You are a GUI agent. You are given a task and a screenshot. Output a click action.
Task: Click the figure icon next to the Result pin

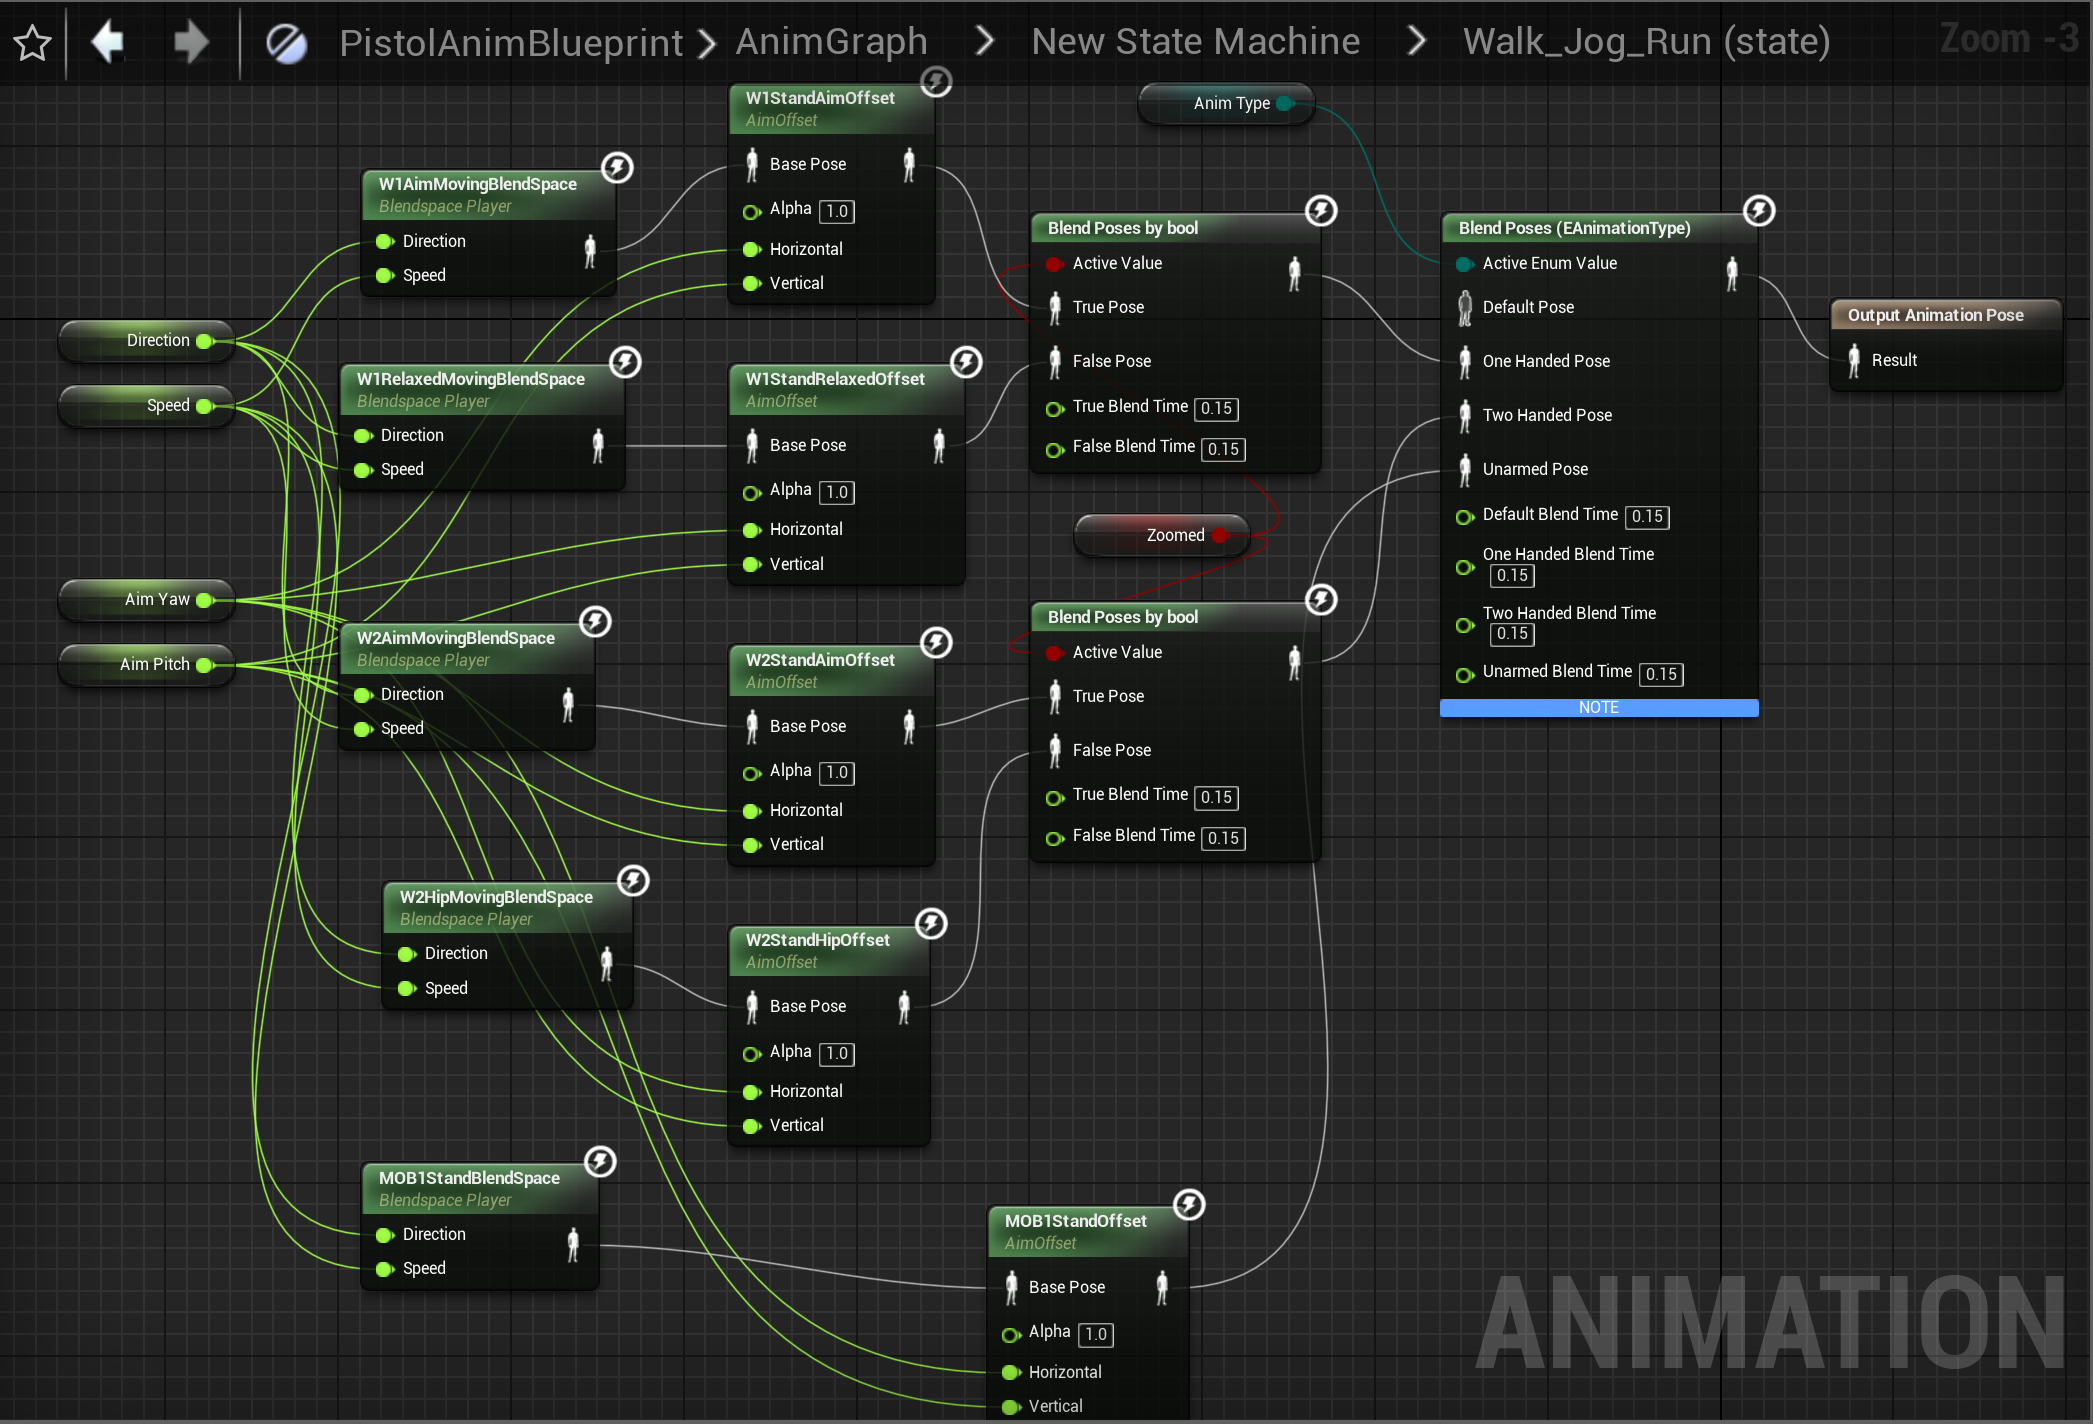[x=1854, y=360]
